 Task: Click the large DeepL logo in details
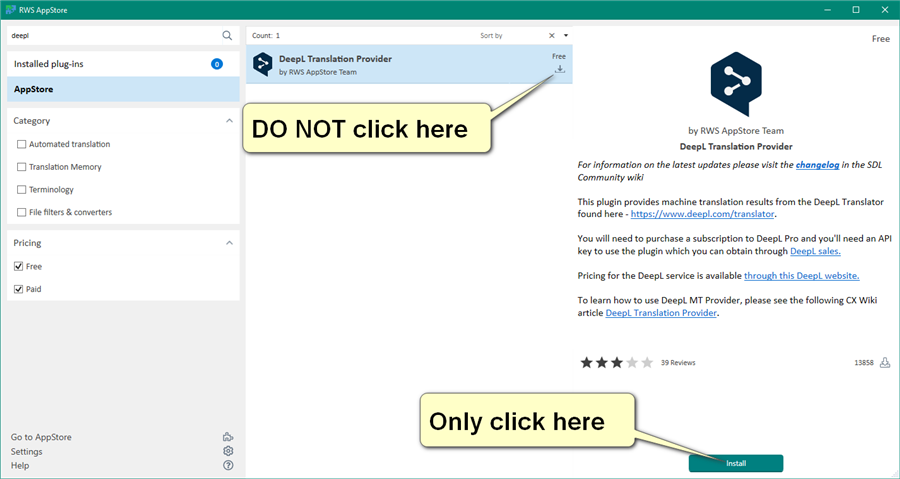pyautogui.click(x=735, y=84)
